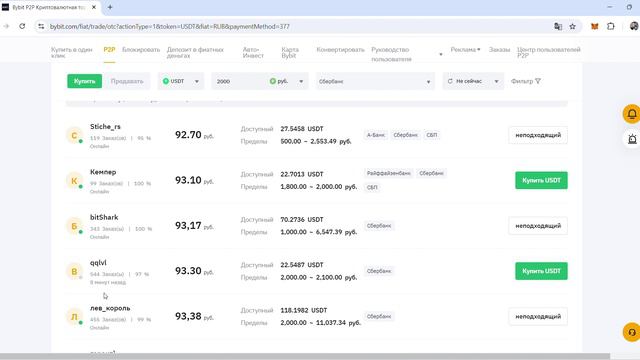
Task: Open browser profile avatar
Action: point(634,26)
